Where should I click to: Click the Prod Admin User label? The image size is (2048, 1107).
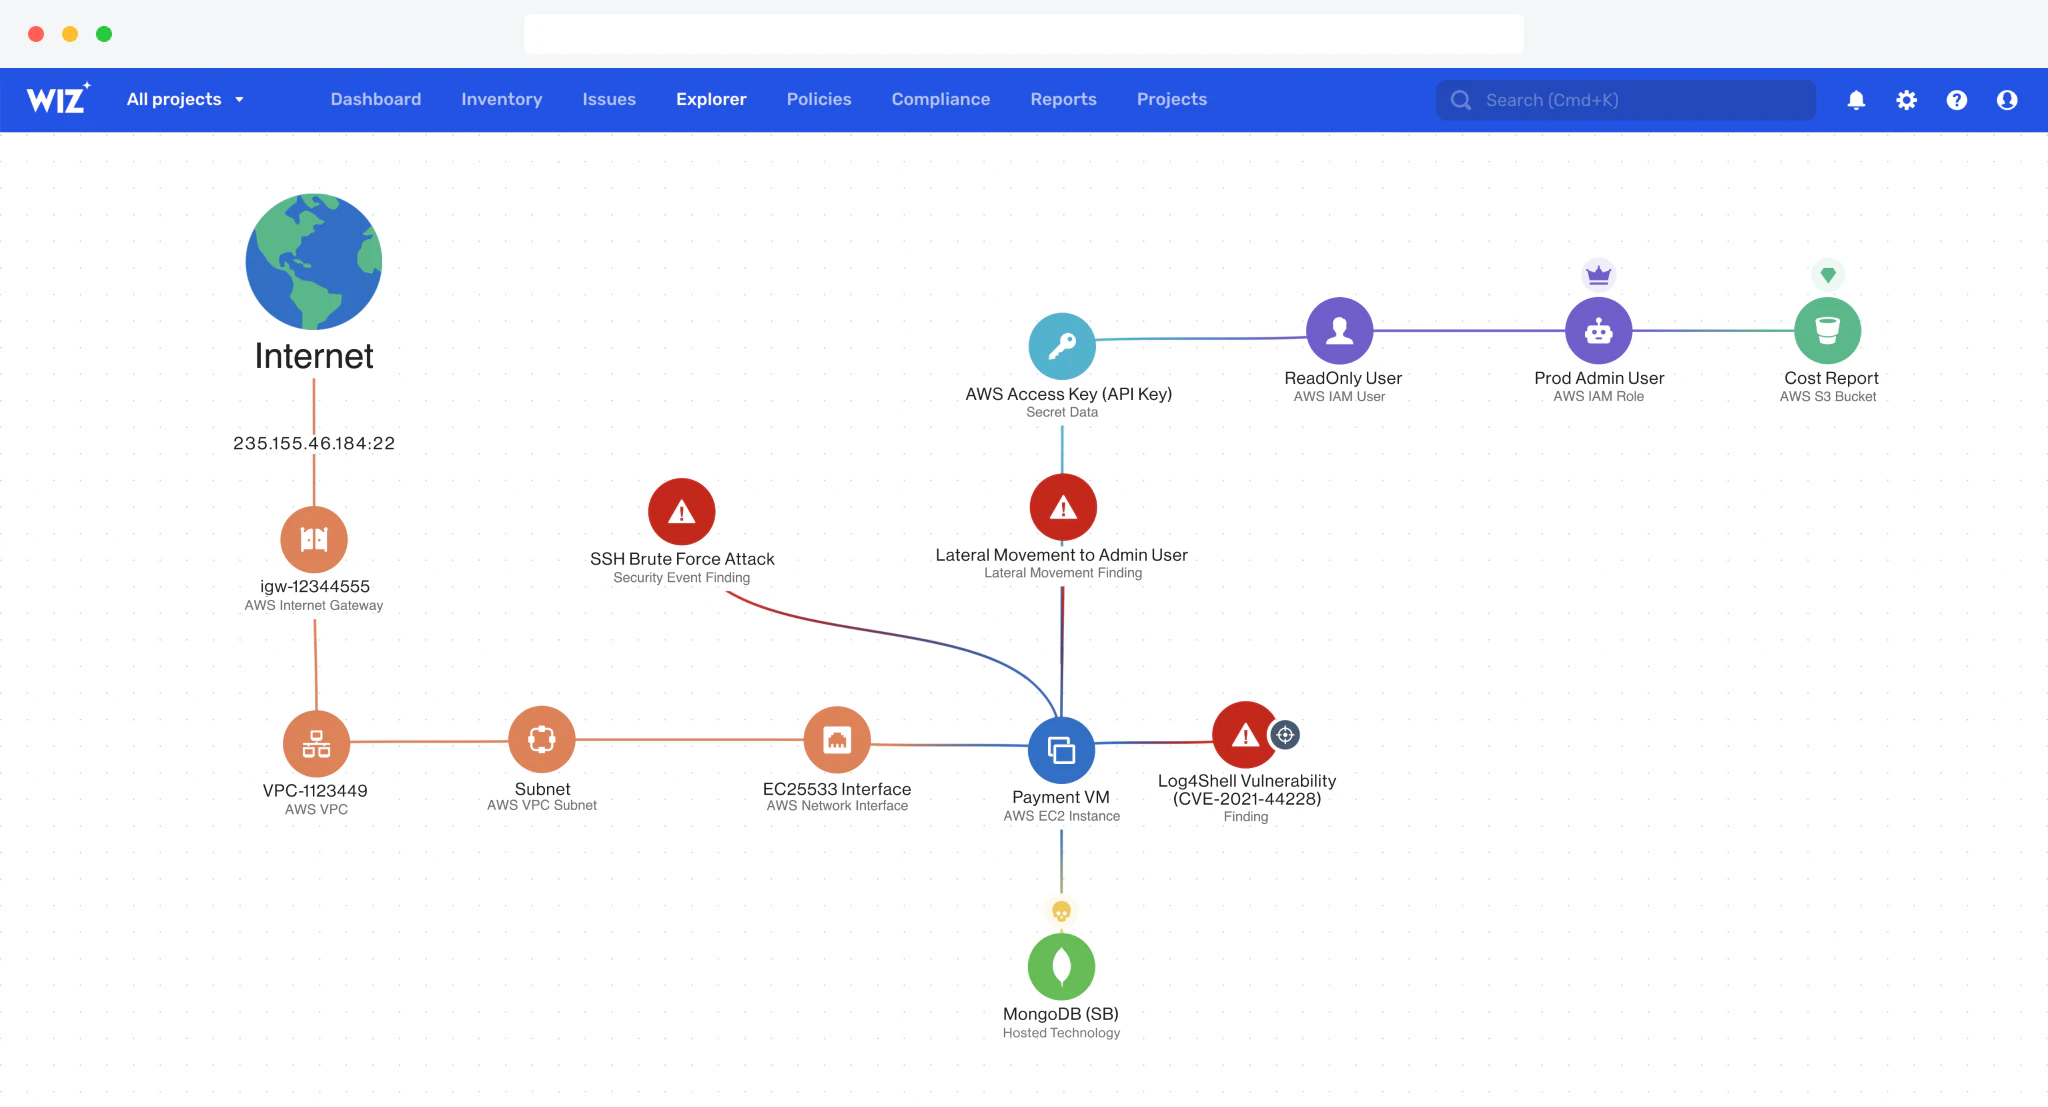click(x=1599, y=378)
